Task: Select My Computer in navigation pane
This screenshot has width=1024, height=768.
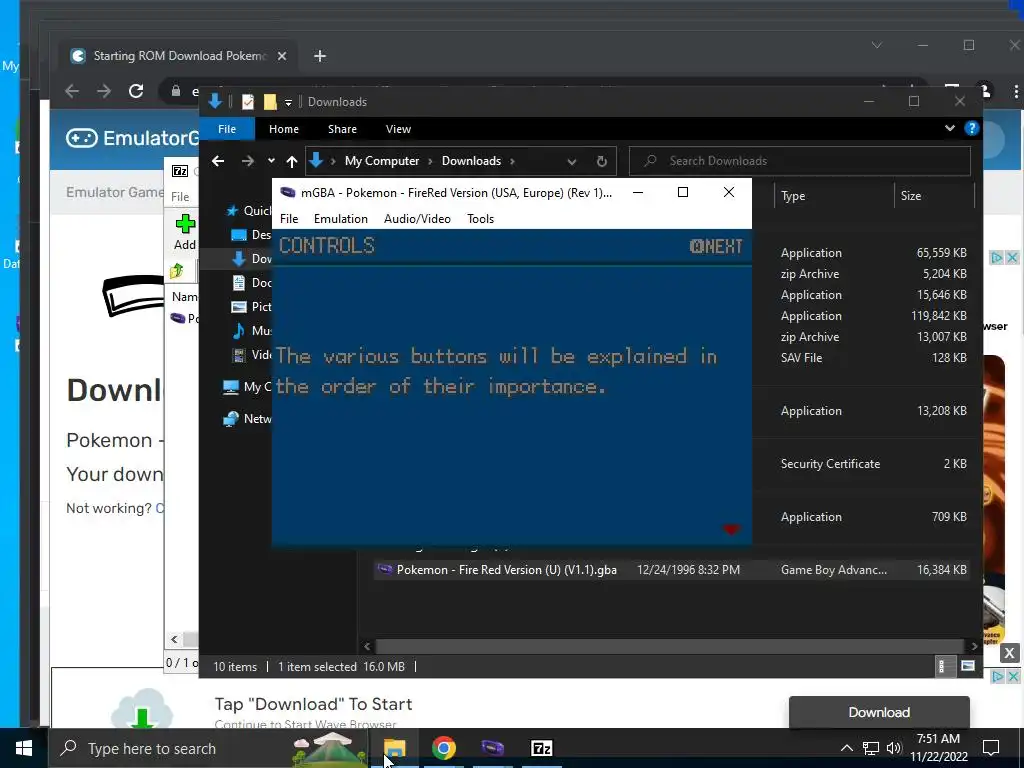Action: (x=248, y=387)
